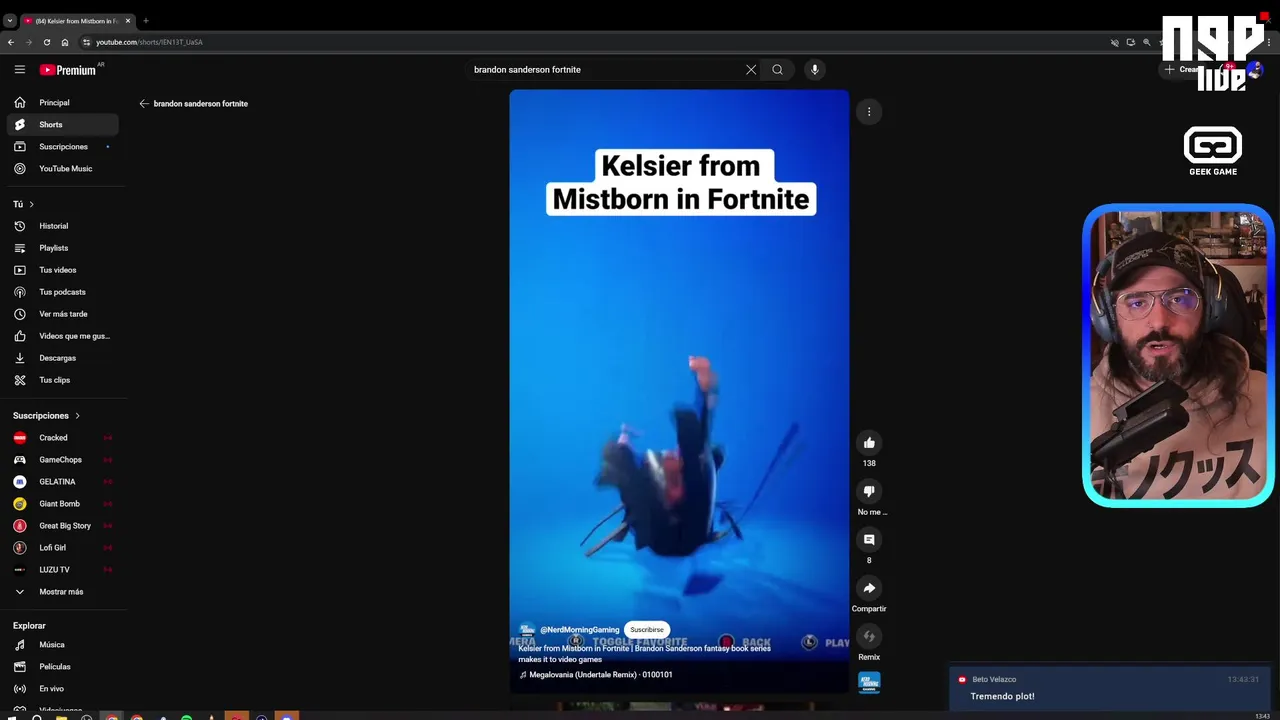Open a new browser tab

click(146, 21)
